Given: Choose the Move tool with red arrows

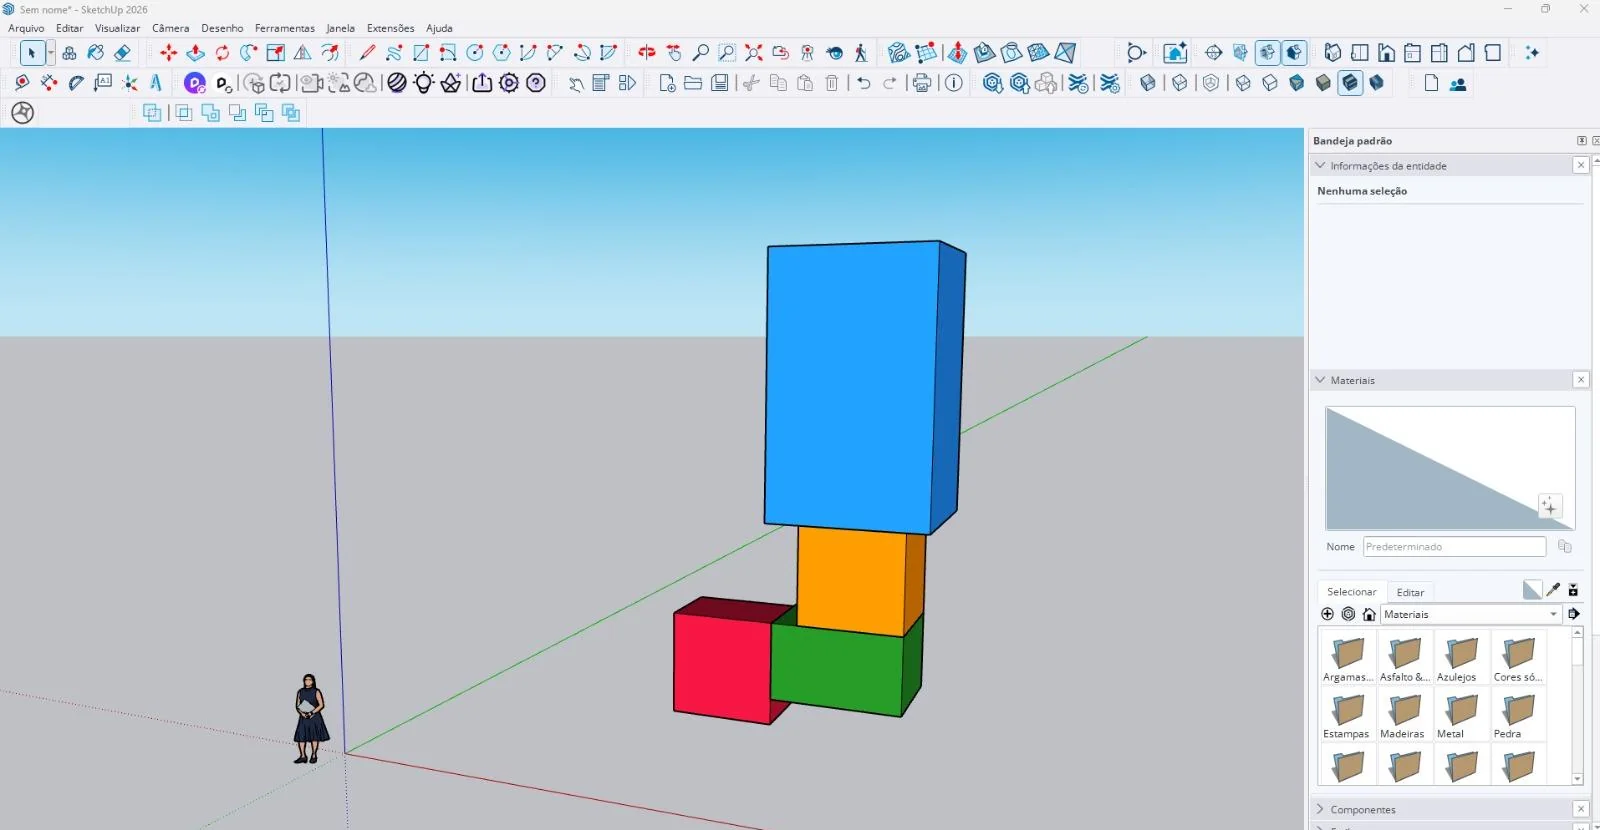Looking at the screenshot, I should coord(168,53).
